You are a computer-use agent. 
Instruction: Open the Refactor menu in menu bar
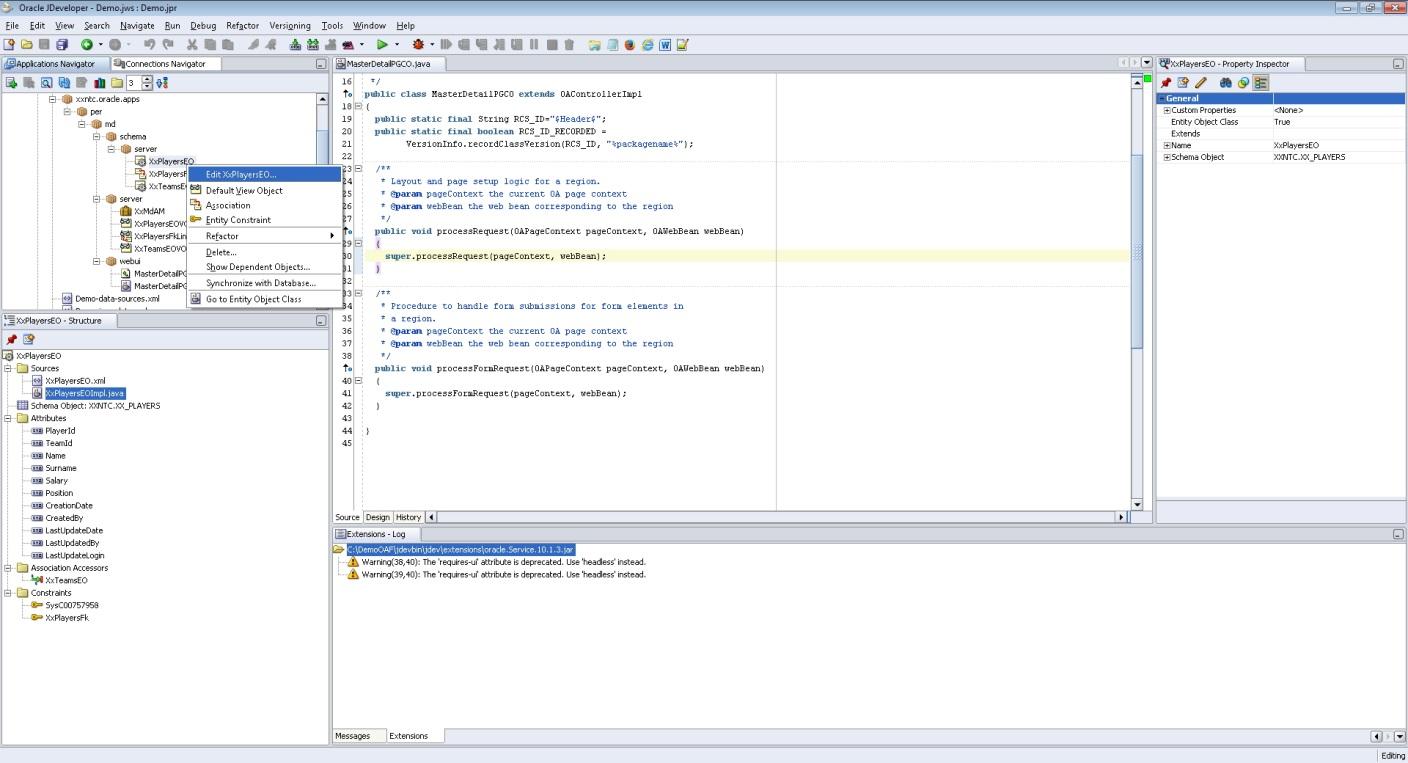[242, 25]
